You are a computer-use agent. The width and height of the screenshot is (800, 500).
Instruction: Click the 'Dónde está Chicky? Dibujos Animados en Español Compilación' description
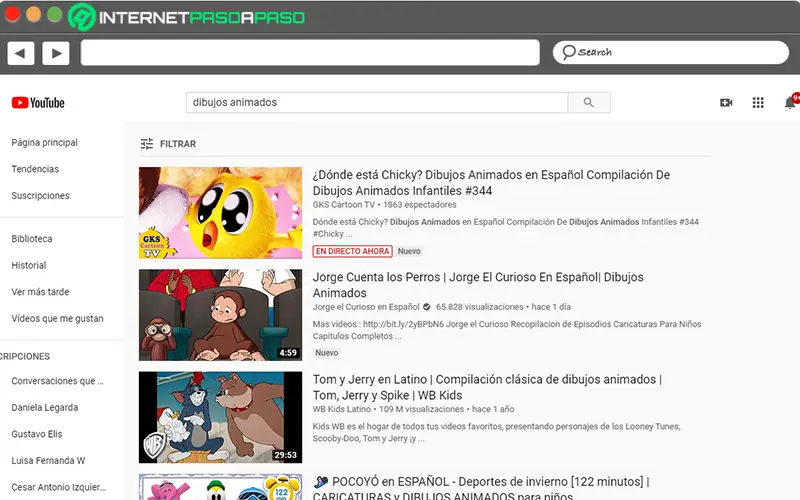506,228
